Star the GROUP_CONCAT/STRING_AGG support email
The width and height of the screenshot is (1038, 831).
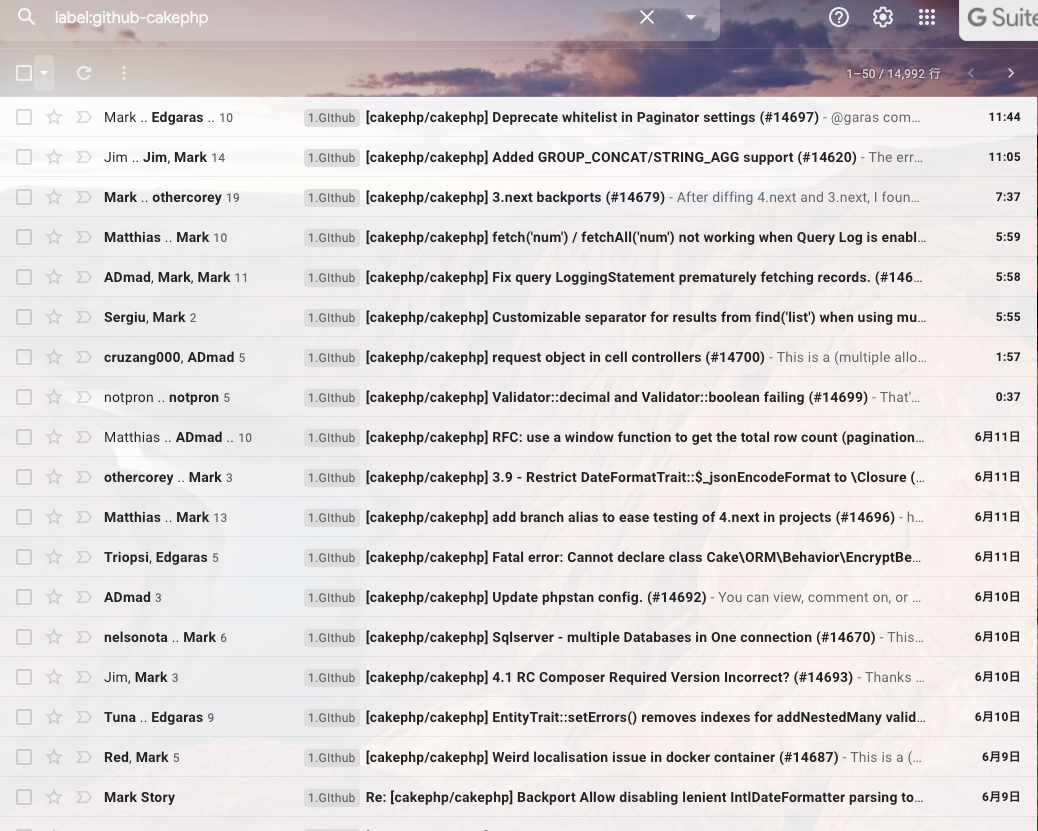[54, 157]
